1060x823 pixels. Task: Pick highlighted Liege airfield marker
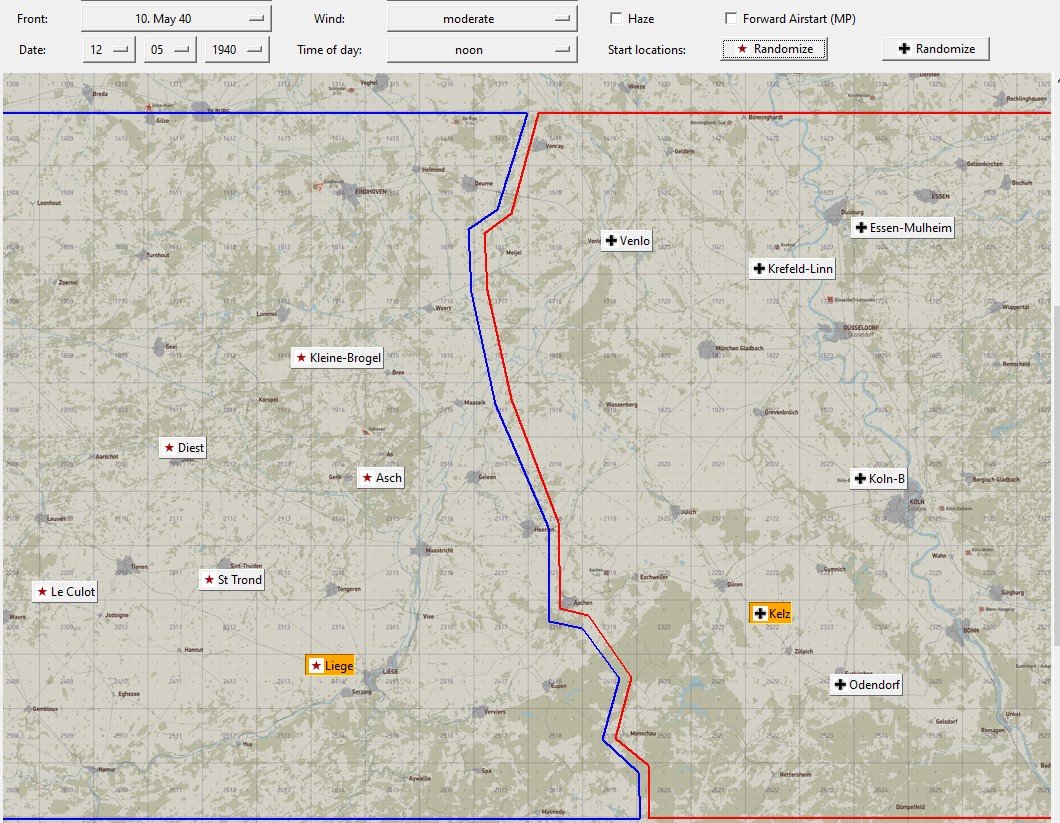pos(330,665)
